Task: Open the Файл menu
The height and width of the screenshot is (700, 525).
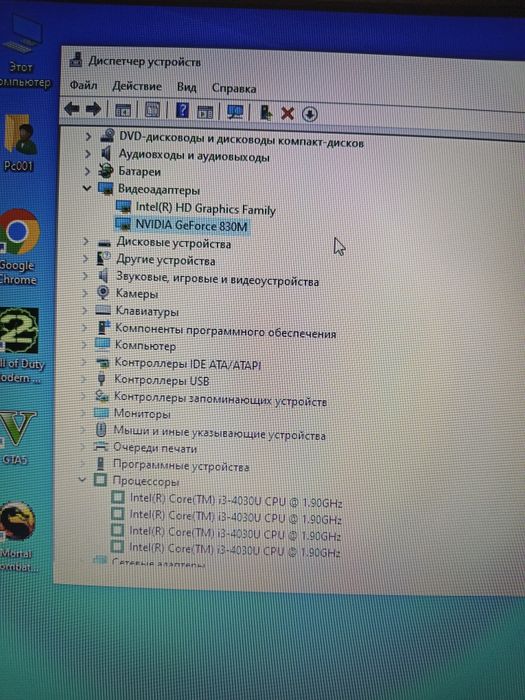Action: (83, 85)
